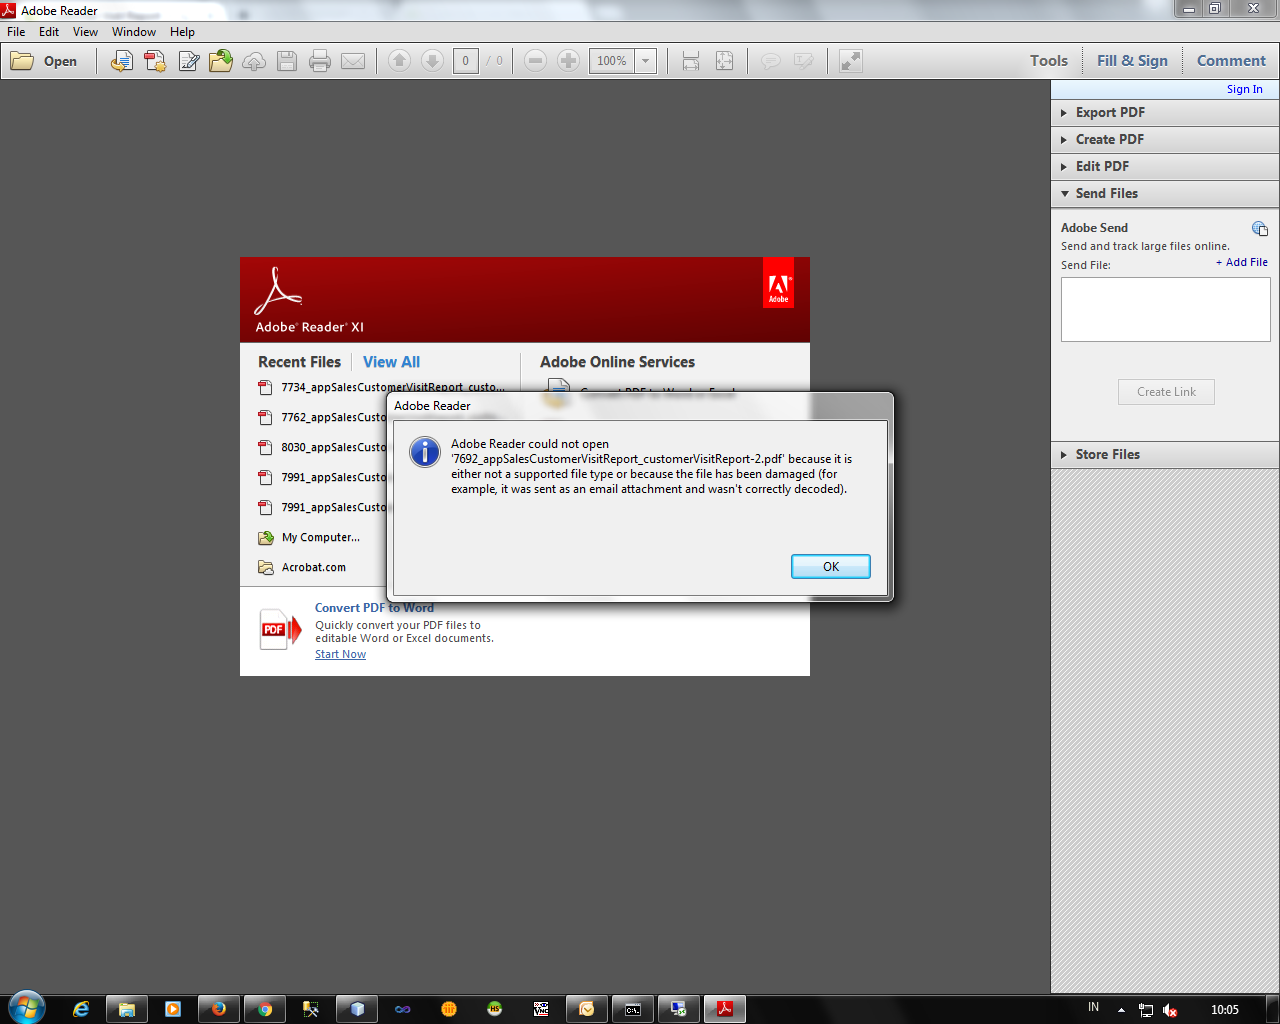Click the fit width scrolling icon
This screenshot has width=1280, height=1024.
[x=691, y=61]
